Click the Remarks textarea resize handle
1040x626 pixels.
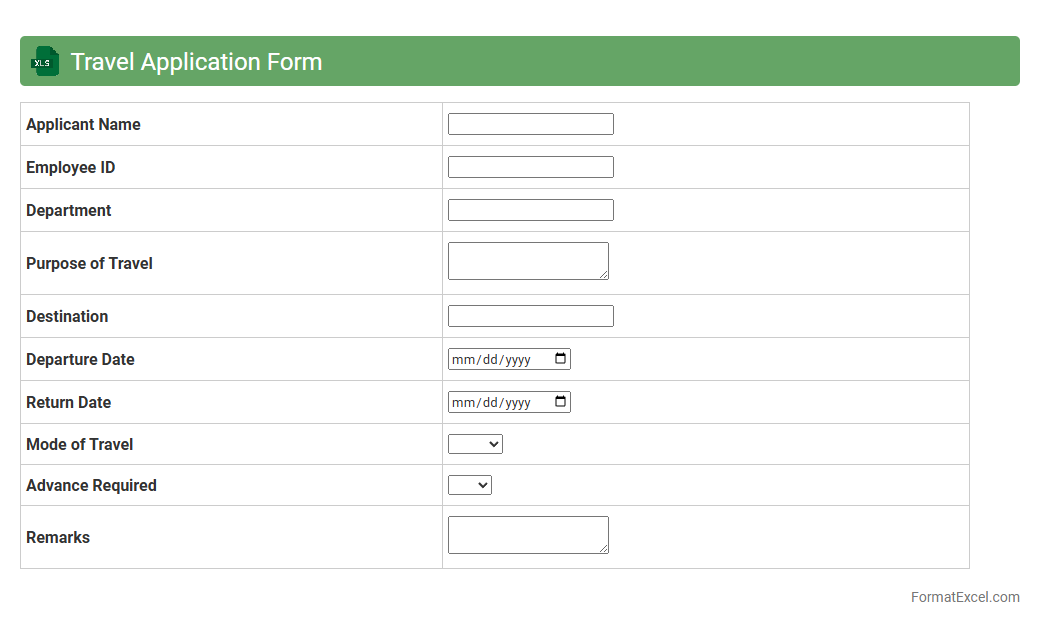603,548
